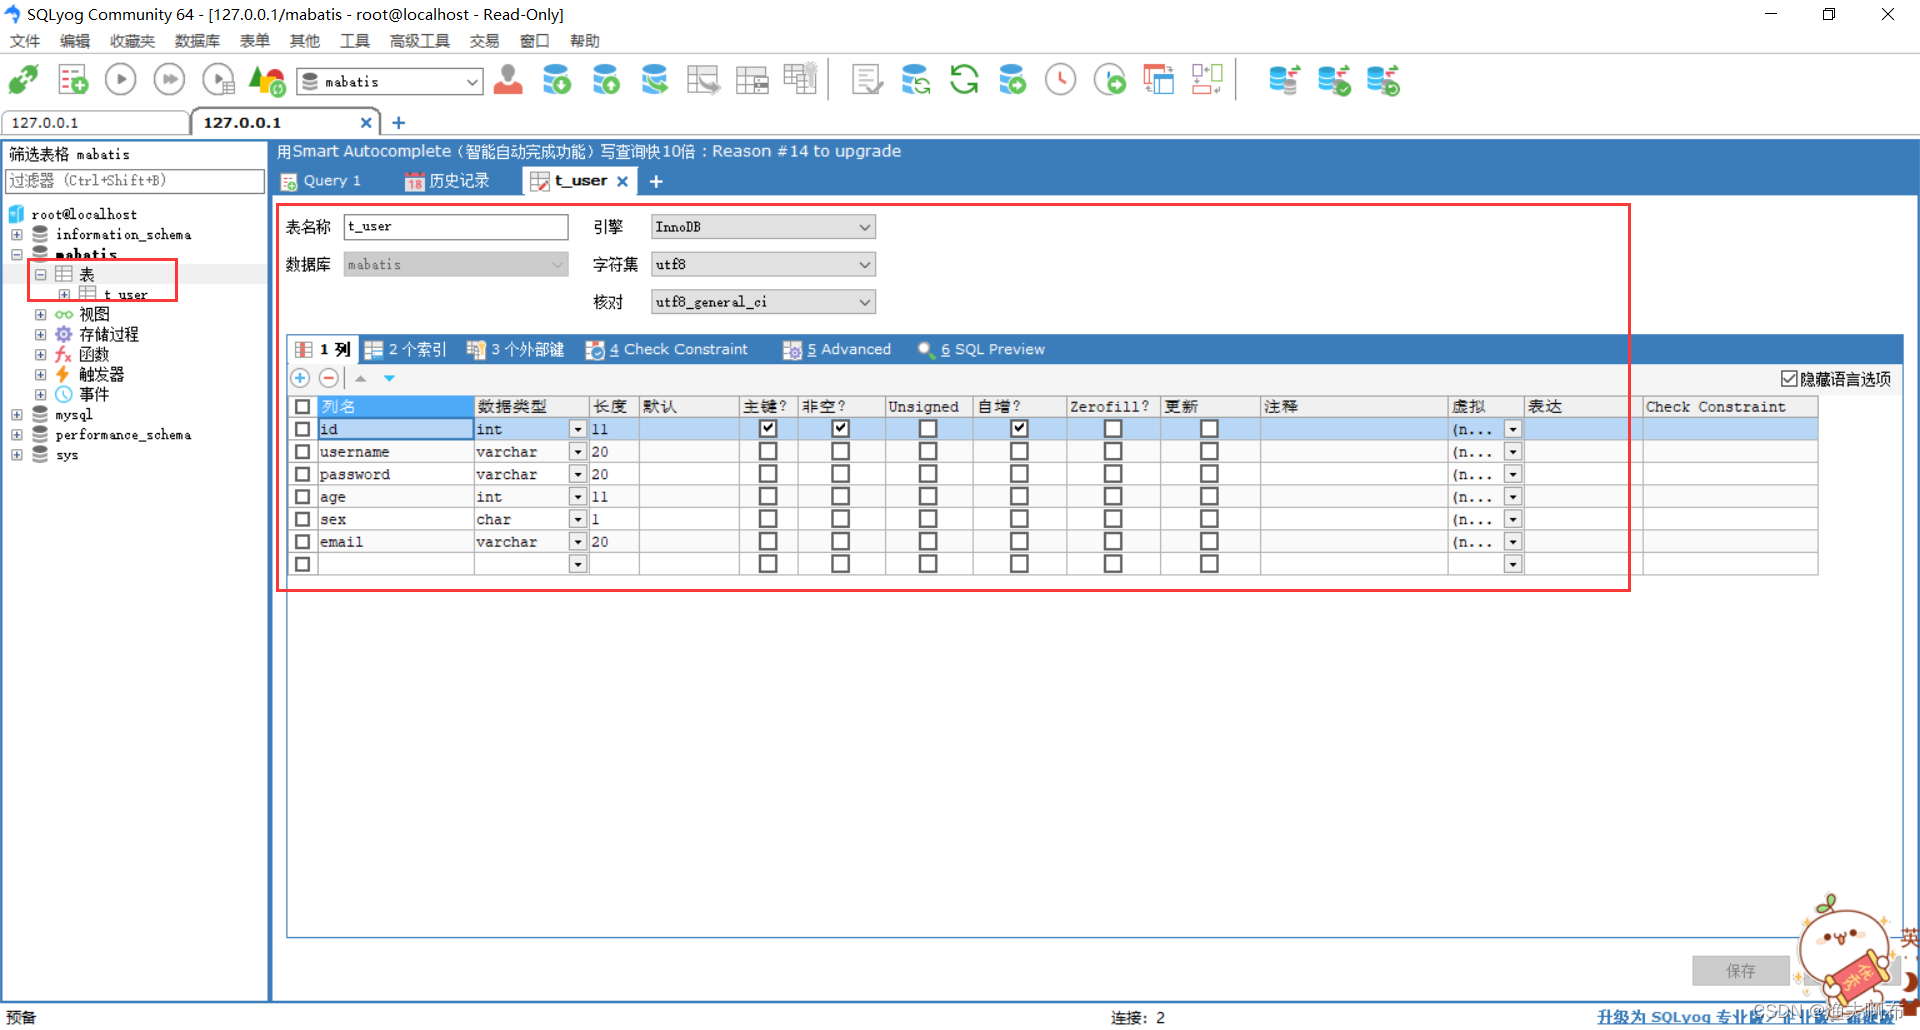Image resolution: width=1920 pixels, height=1030 pixels.
Task: Open data type dropdown for sex
Action: pos(578,519)
